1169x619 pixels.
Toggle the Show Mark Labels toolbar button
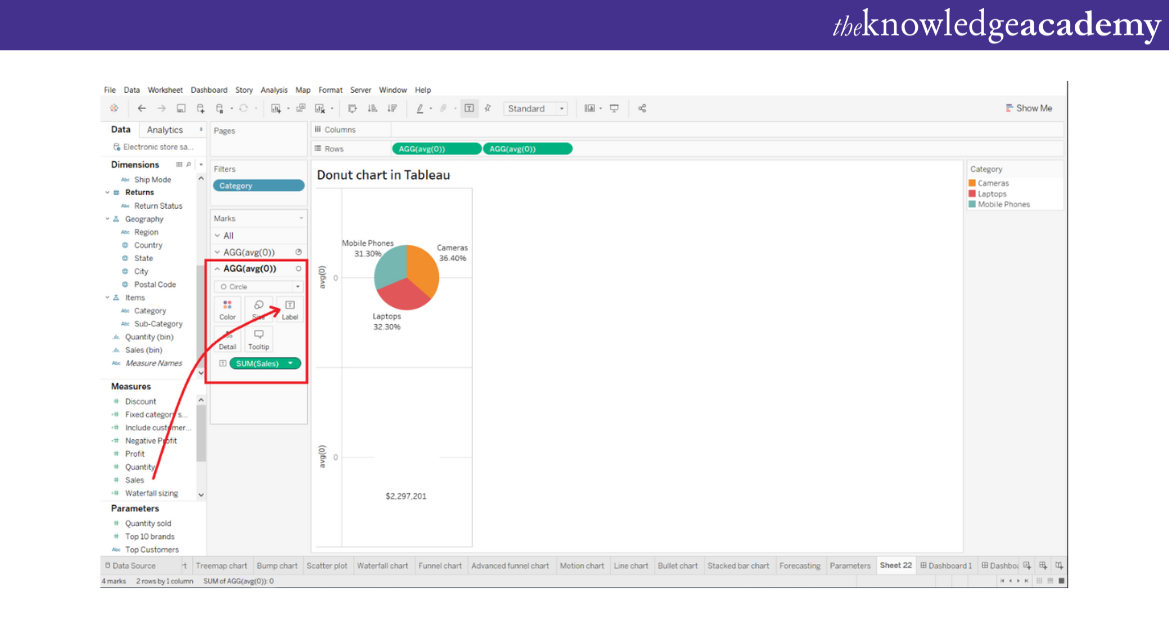click(x=469, y=108)
